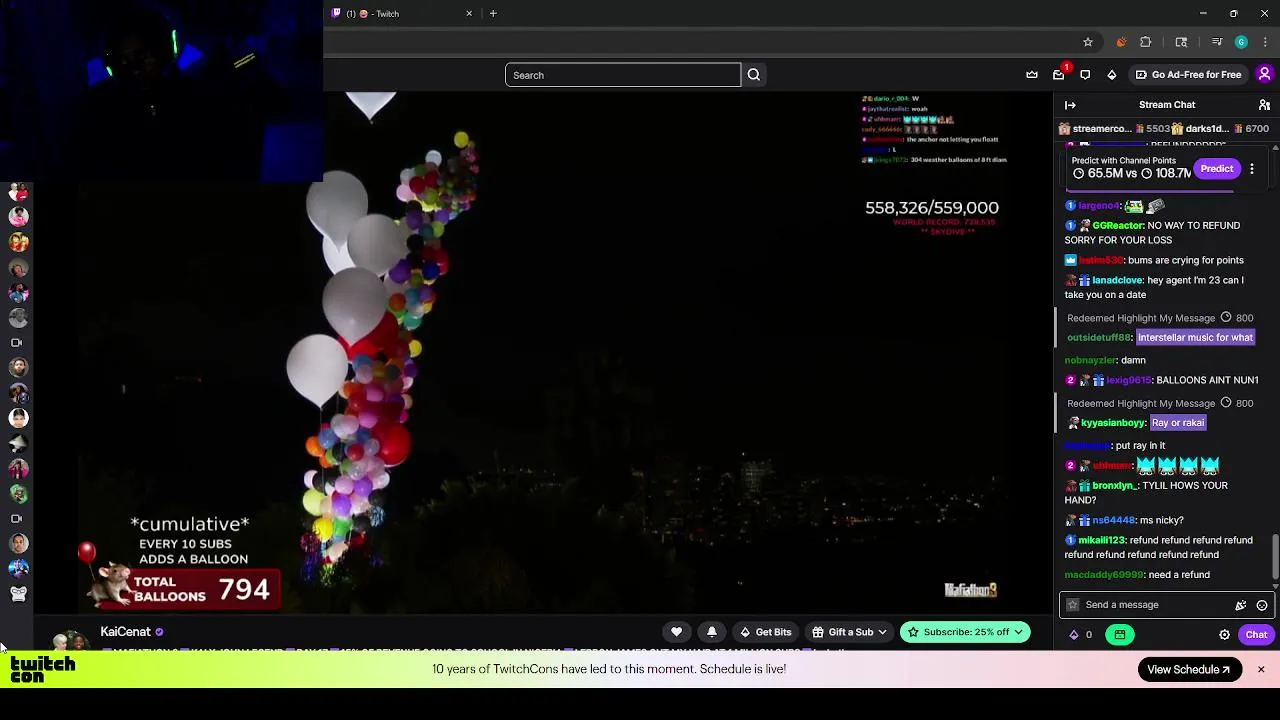Open the purple user profile avatar menu
This screenshot has width=1280, height=720.
1264,74
